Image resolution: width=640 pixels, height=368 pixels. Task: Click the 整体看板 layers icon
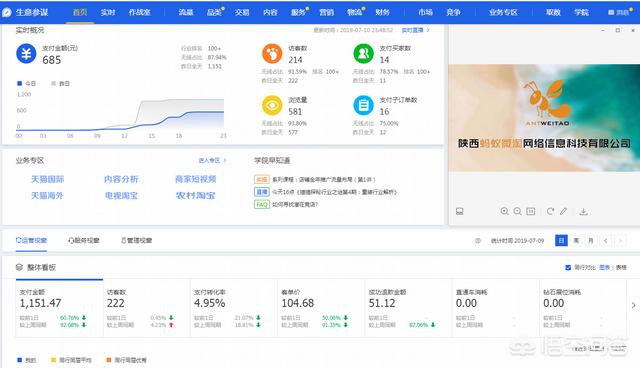tap(19, 267)
